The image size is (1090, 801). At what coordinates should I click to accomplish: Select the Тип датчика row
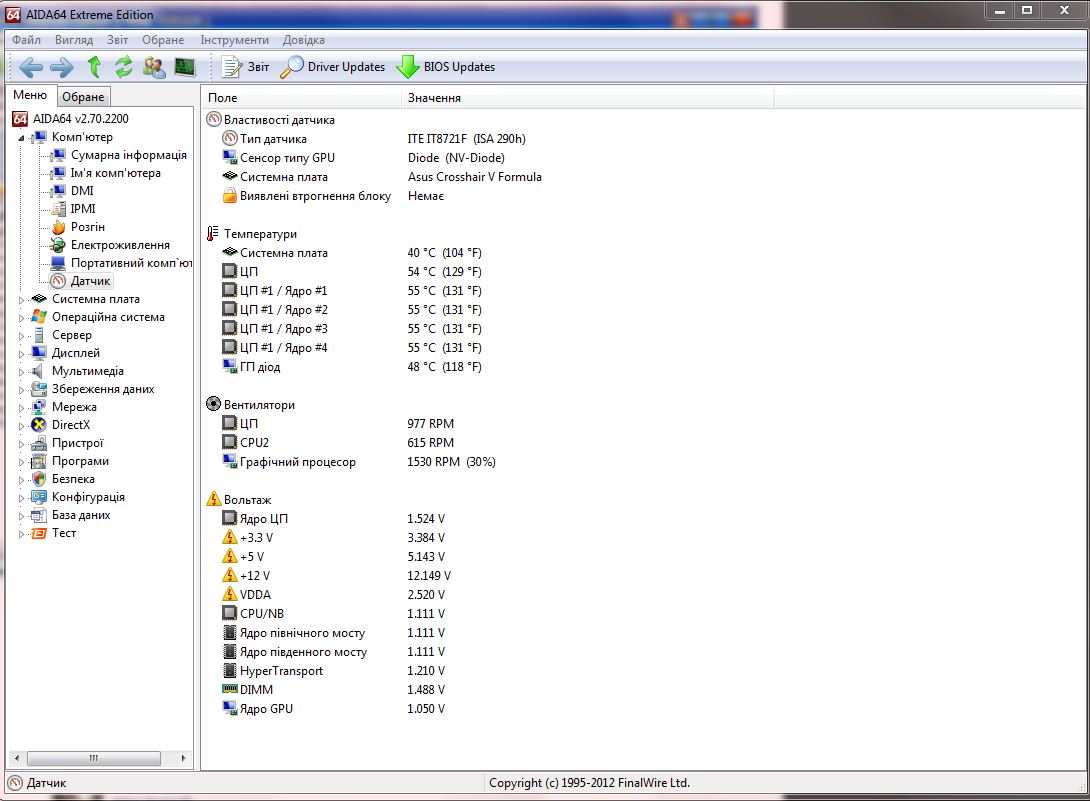(x=374, y=139)
